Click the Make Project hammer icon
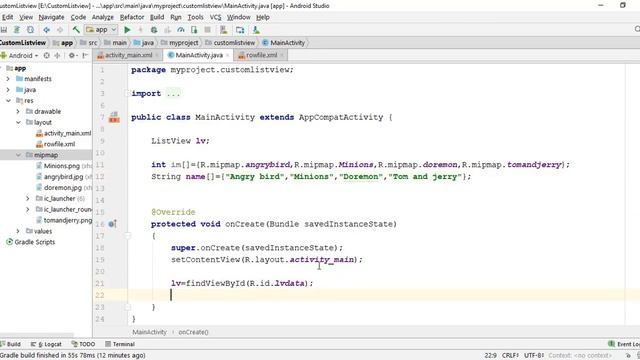The image size is (640, 360). click(x=76, y=30)
